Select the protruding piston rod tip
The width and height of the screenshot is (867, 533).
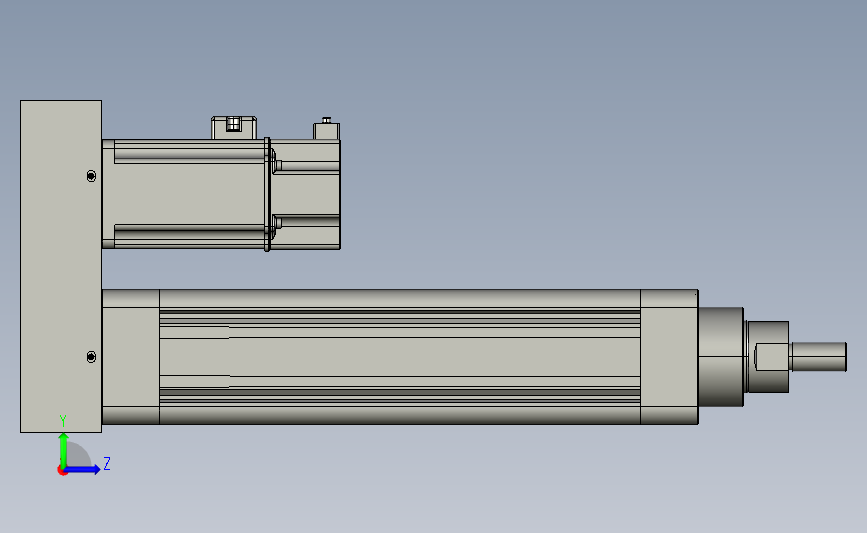pos(818,357)
